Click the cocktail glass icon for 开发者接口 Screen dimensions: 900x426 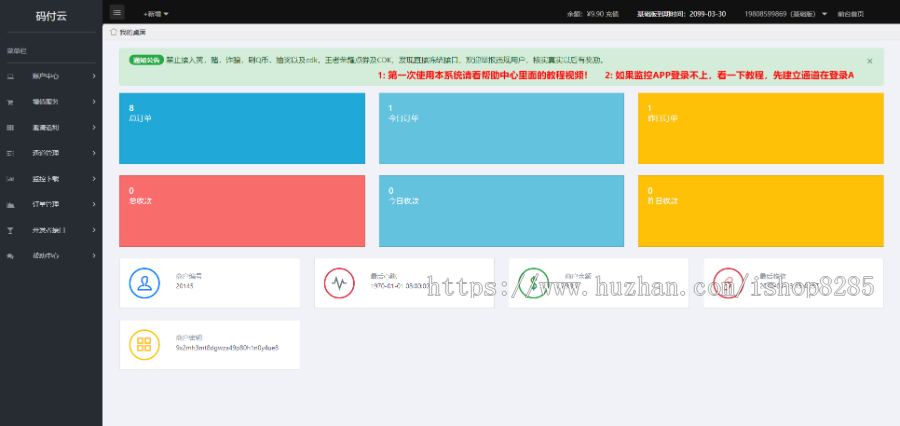click(x=10, y=230)
